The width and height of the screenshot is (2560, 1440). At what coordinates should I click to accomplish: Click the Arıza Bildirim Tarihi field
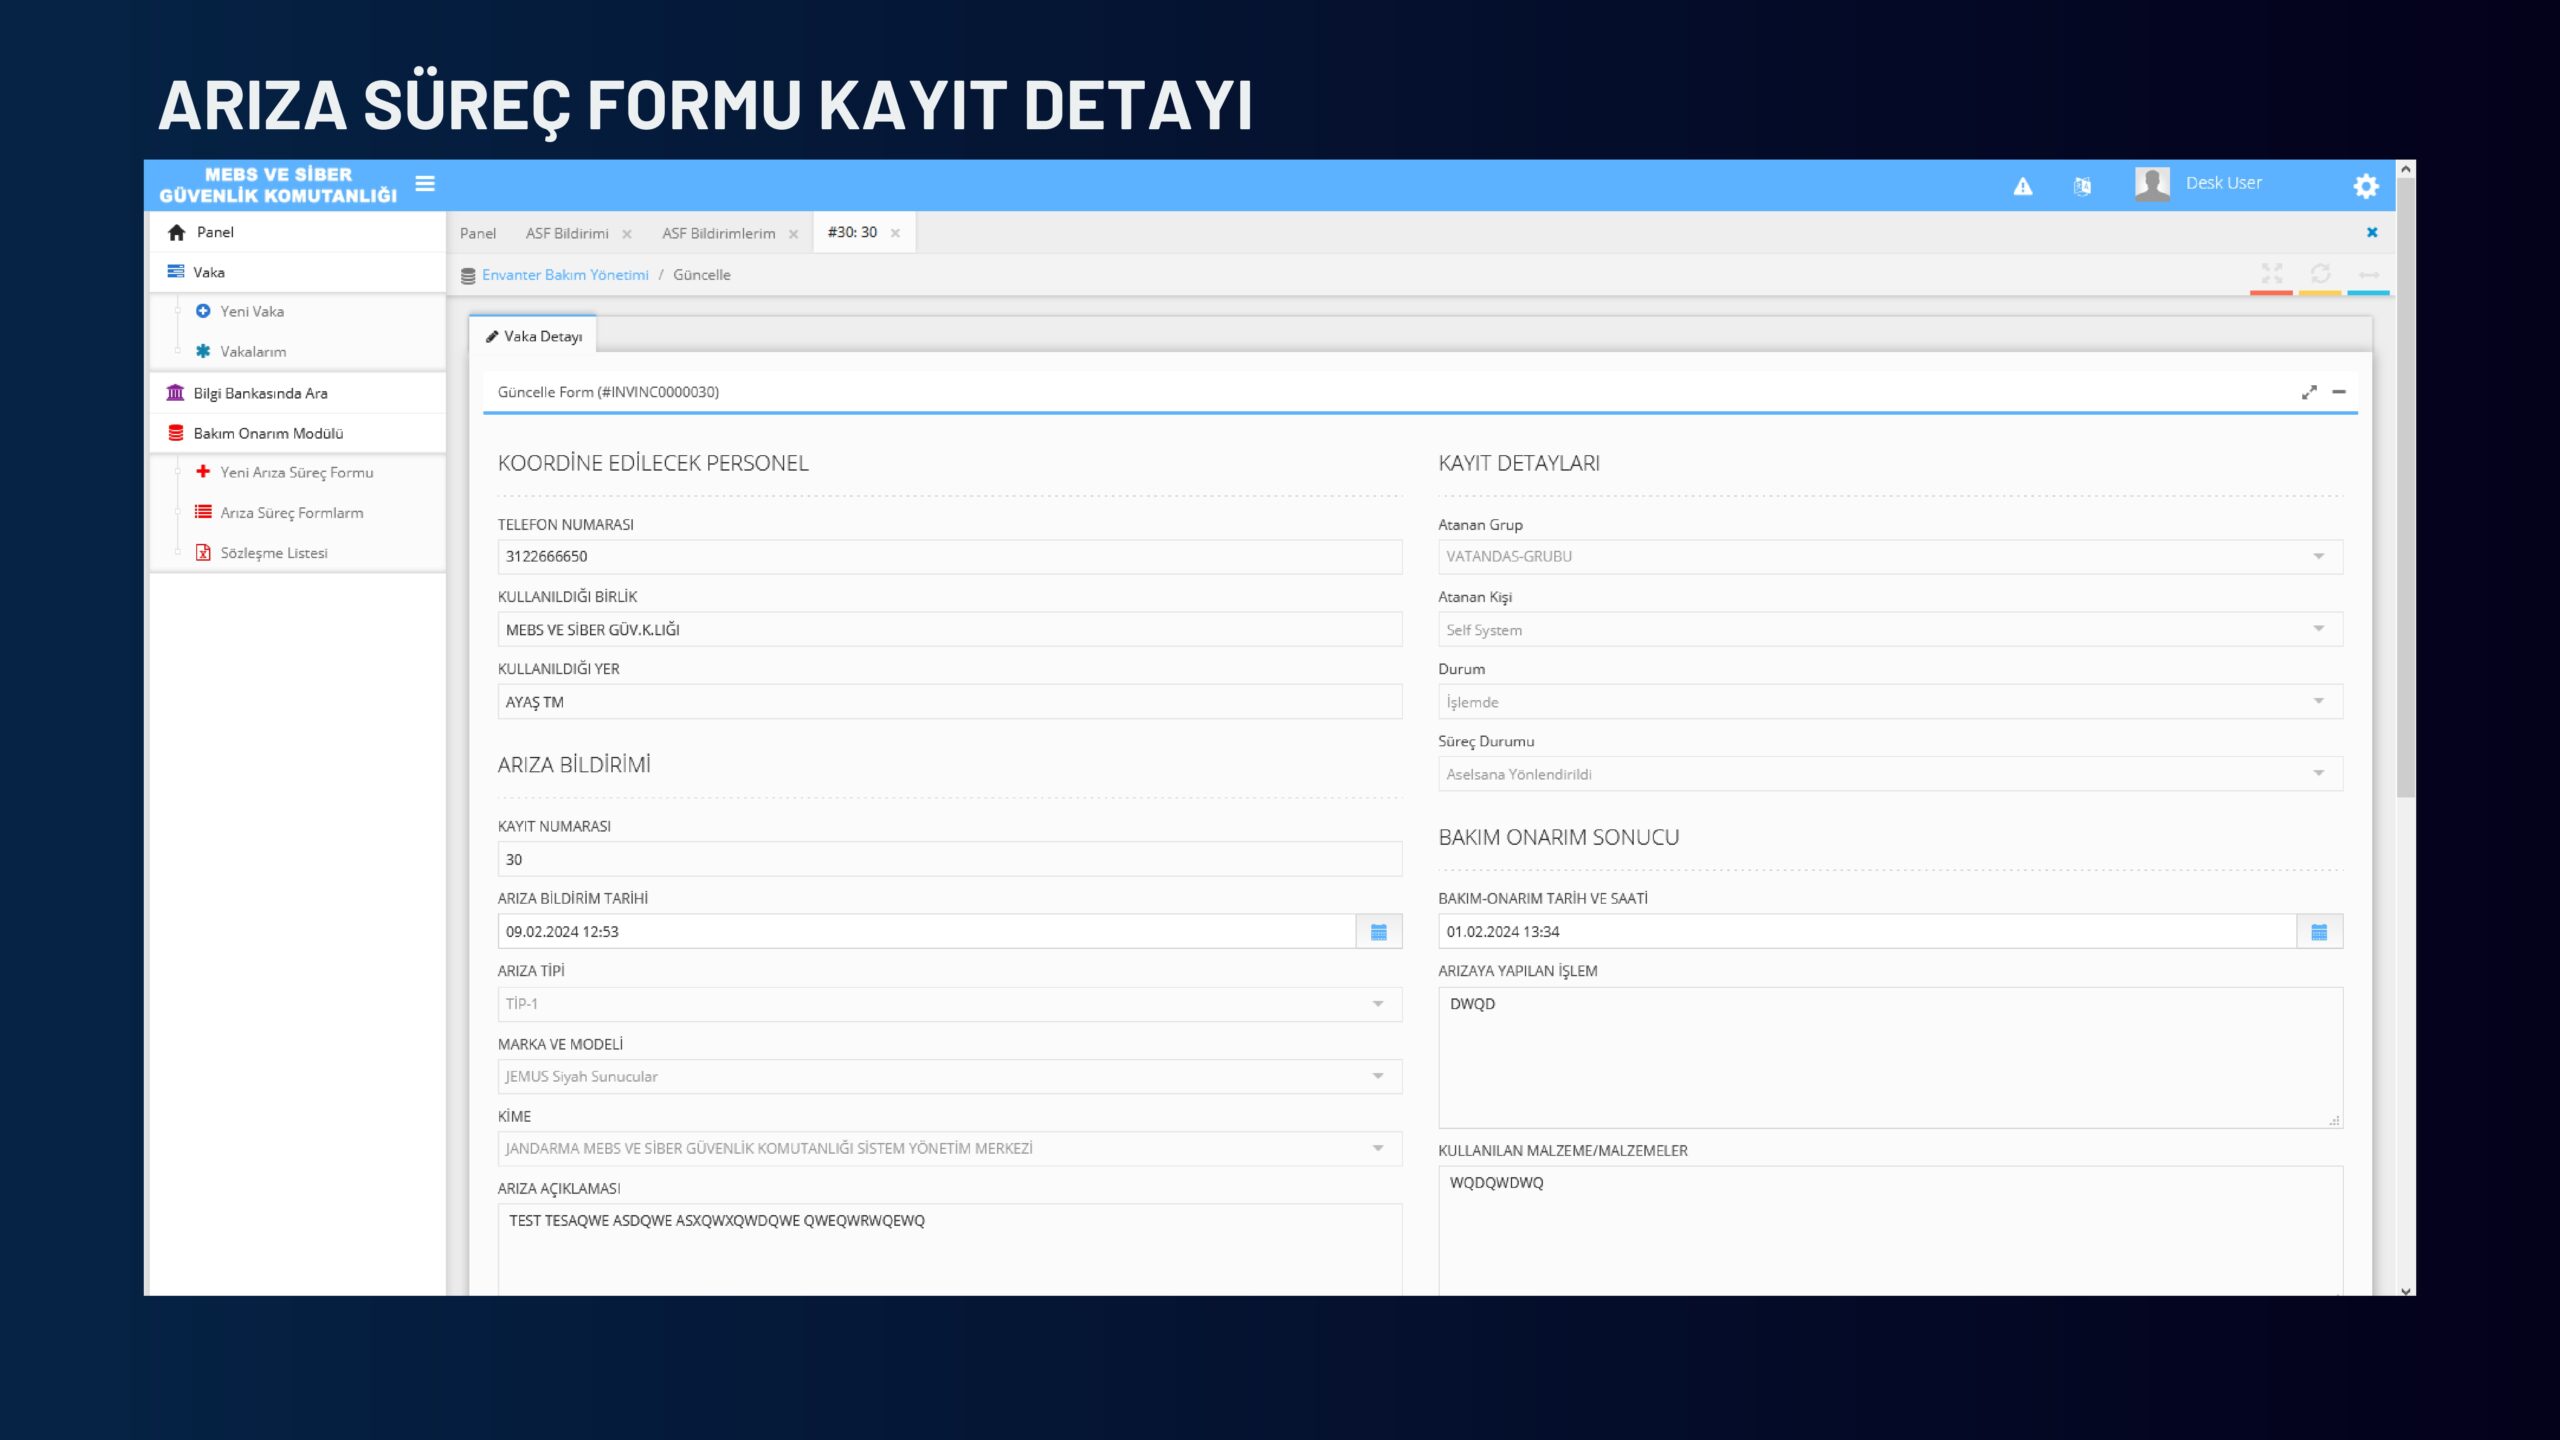pos(927,932)
